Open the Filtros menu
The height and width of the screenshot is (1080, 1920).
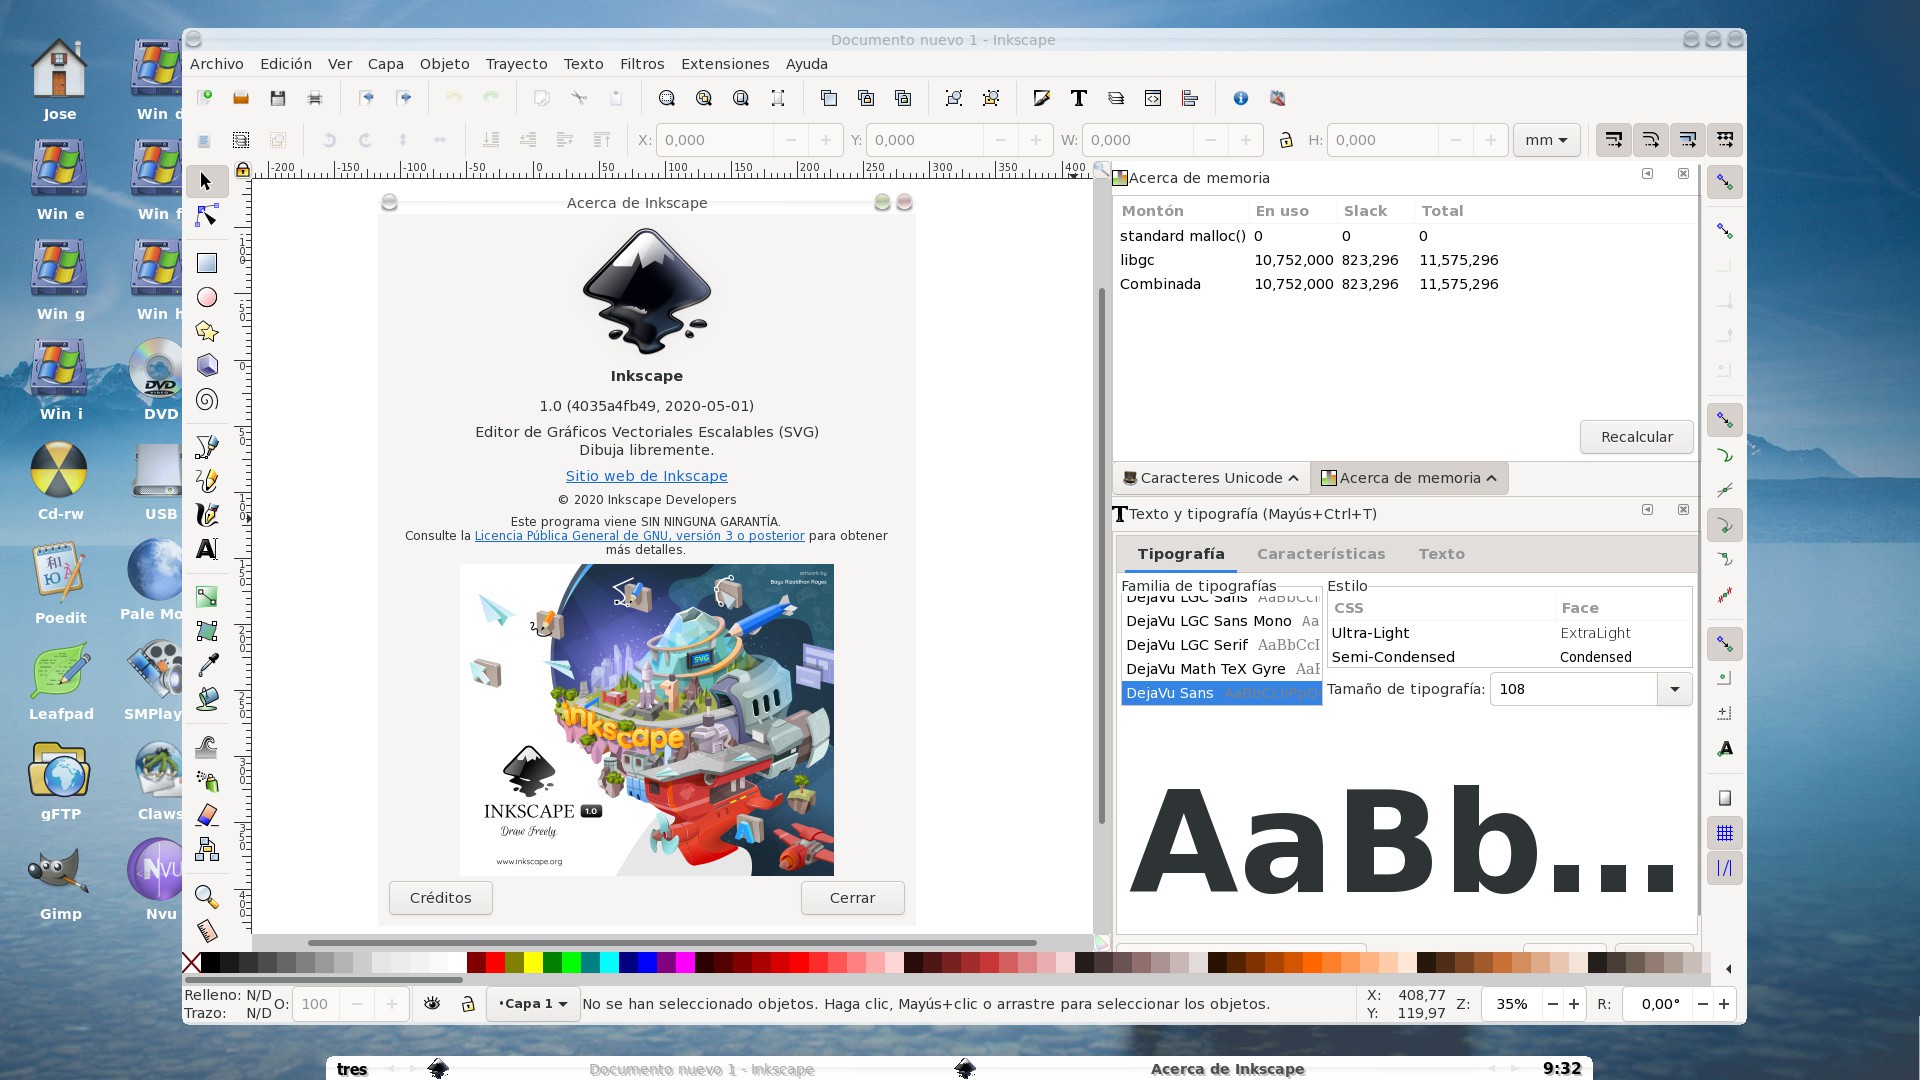tap(641, 64)
